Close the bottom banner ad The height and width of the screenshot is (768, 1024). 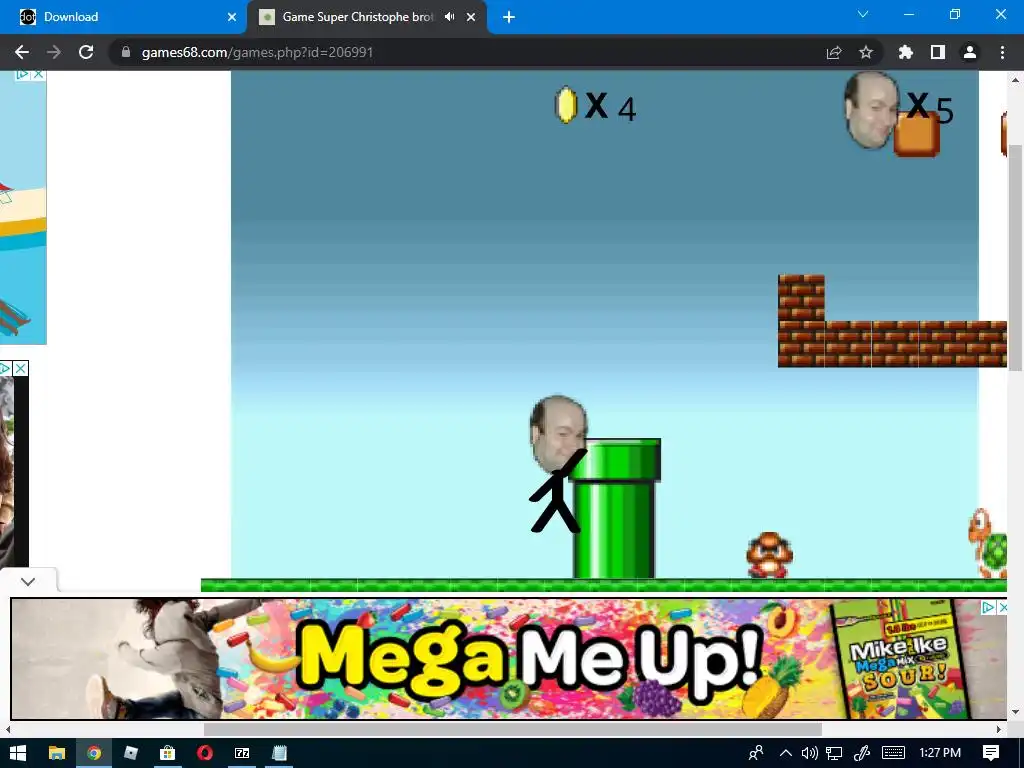point(1002,607)
